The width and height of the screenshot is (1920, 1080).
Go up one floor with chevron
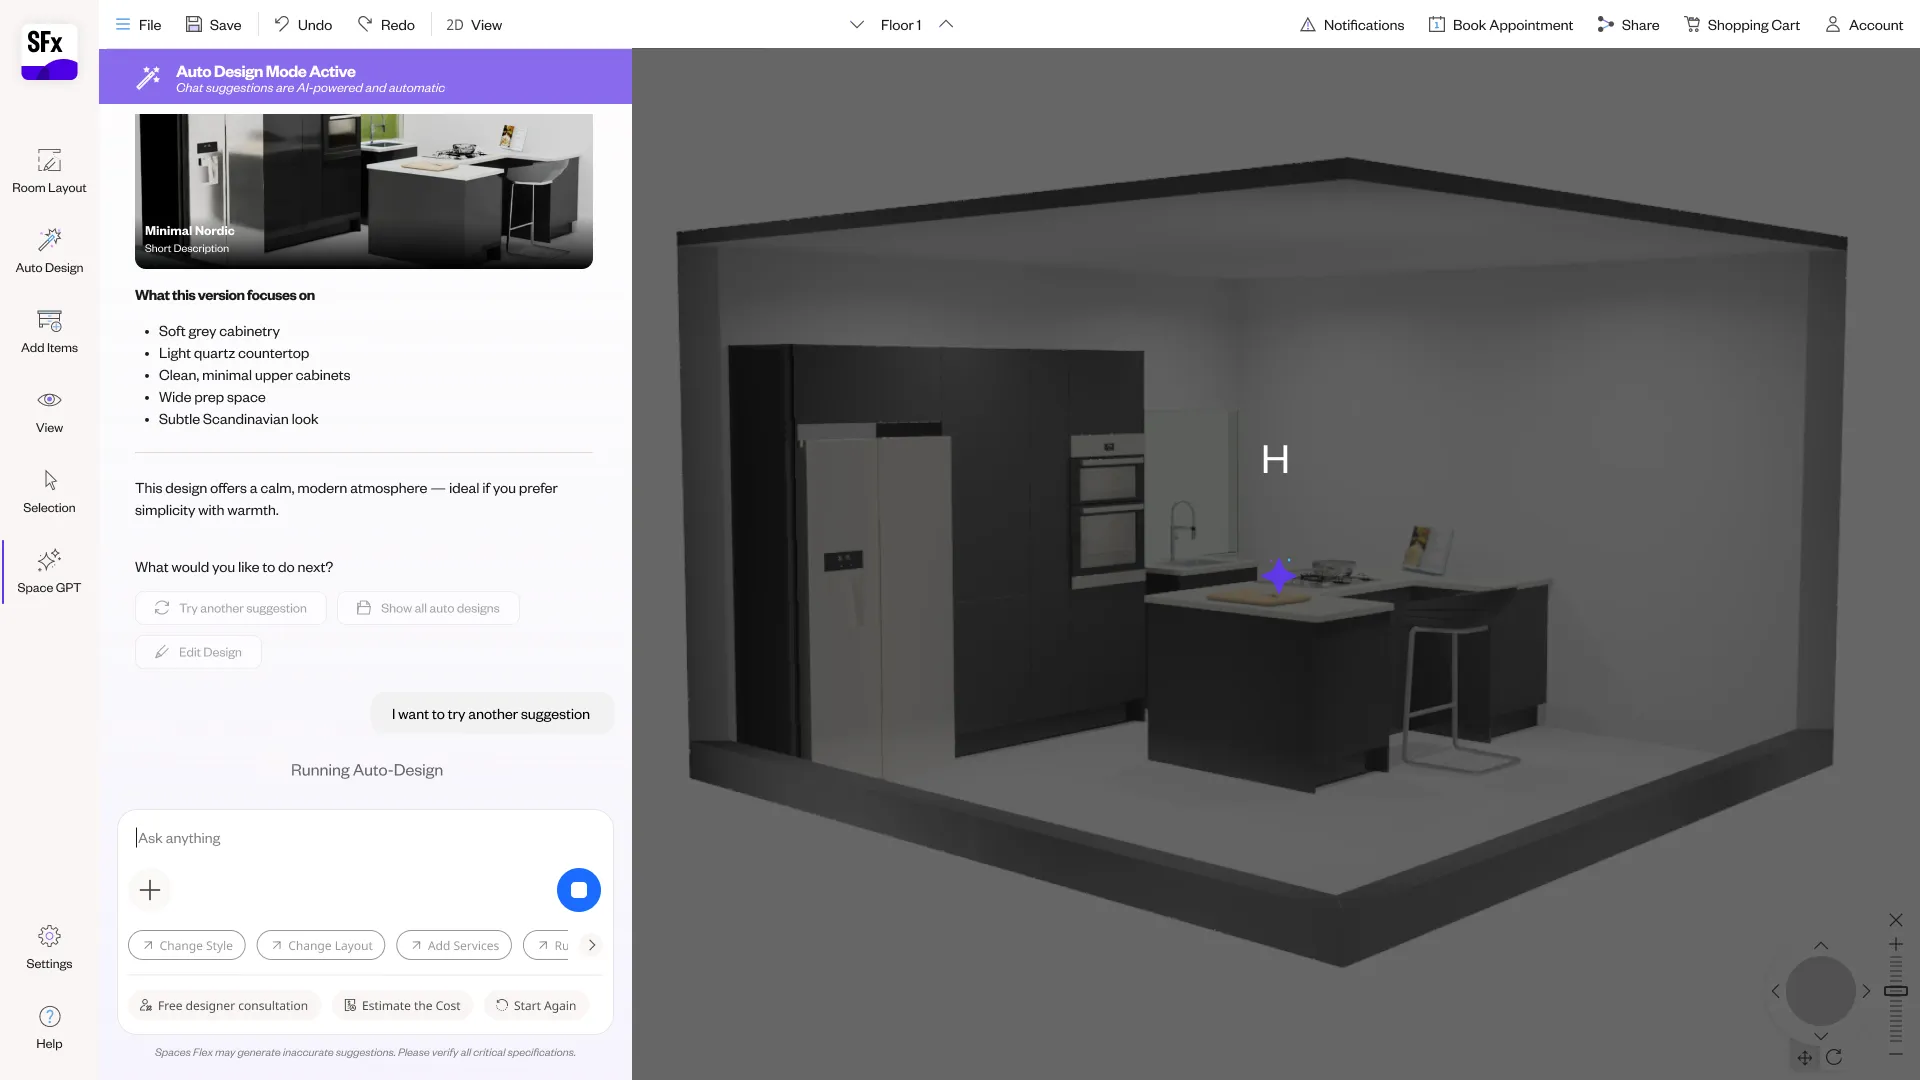click(946, 24)
